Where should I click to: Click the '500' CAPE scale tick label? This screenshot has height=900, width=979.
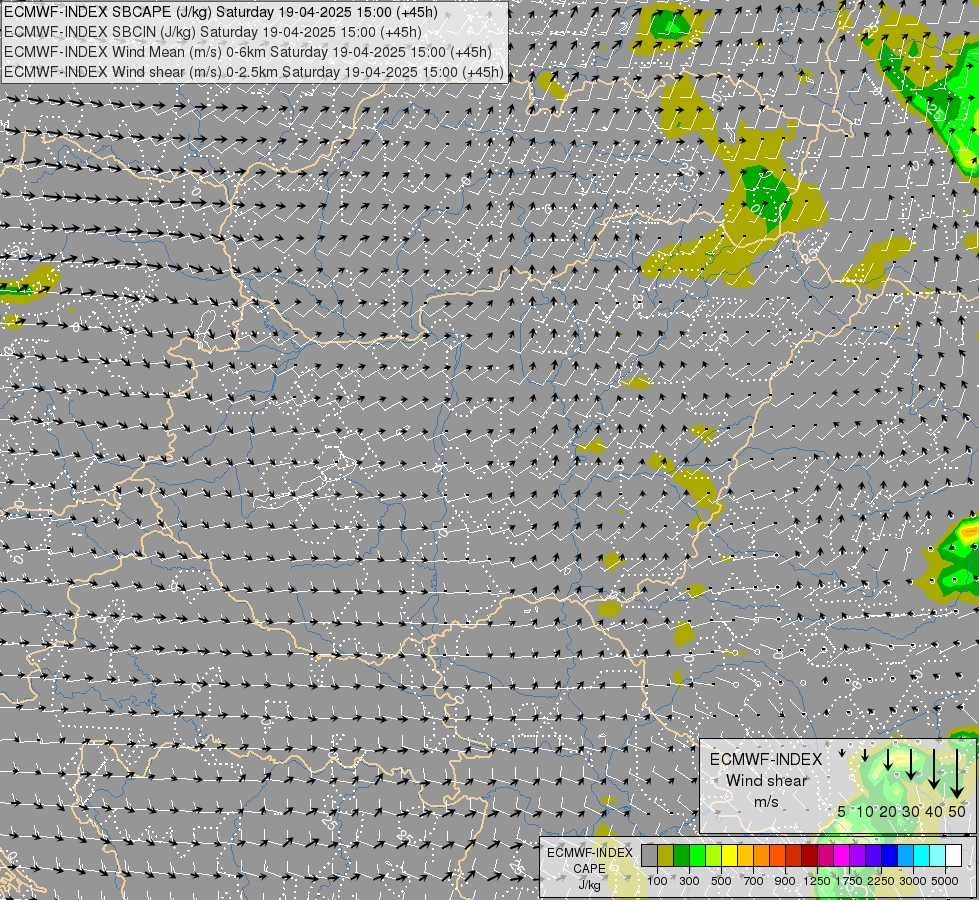click(x=722, y=881)
